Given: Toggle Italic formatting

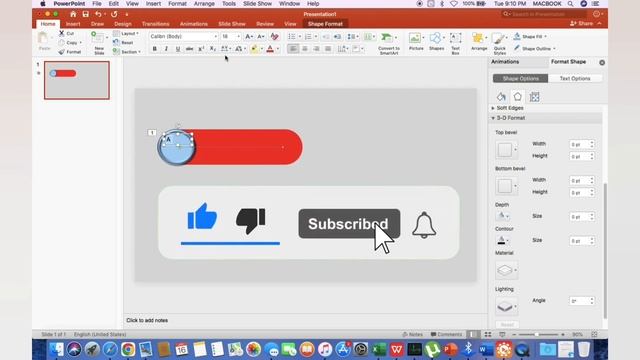Looking at the screenshot, I should coord(166,49).
